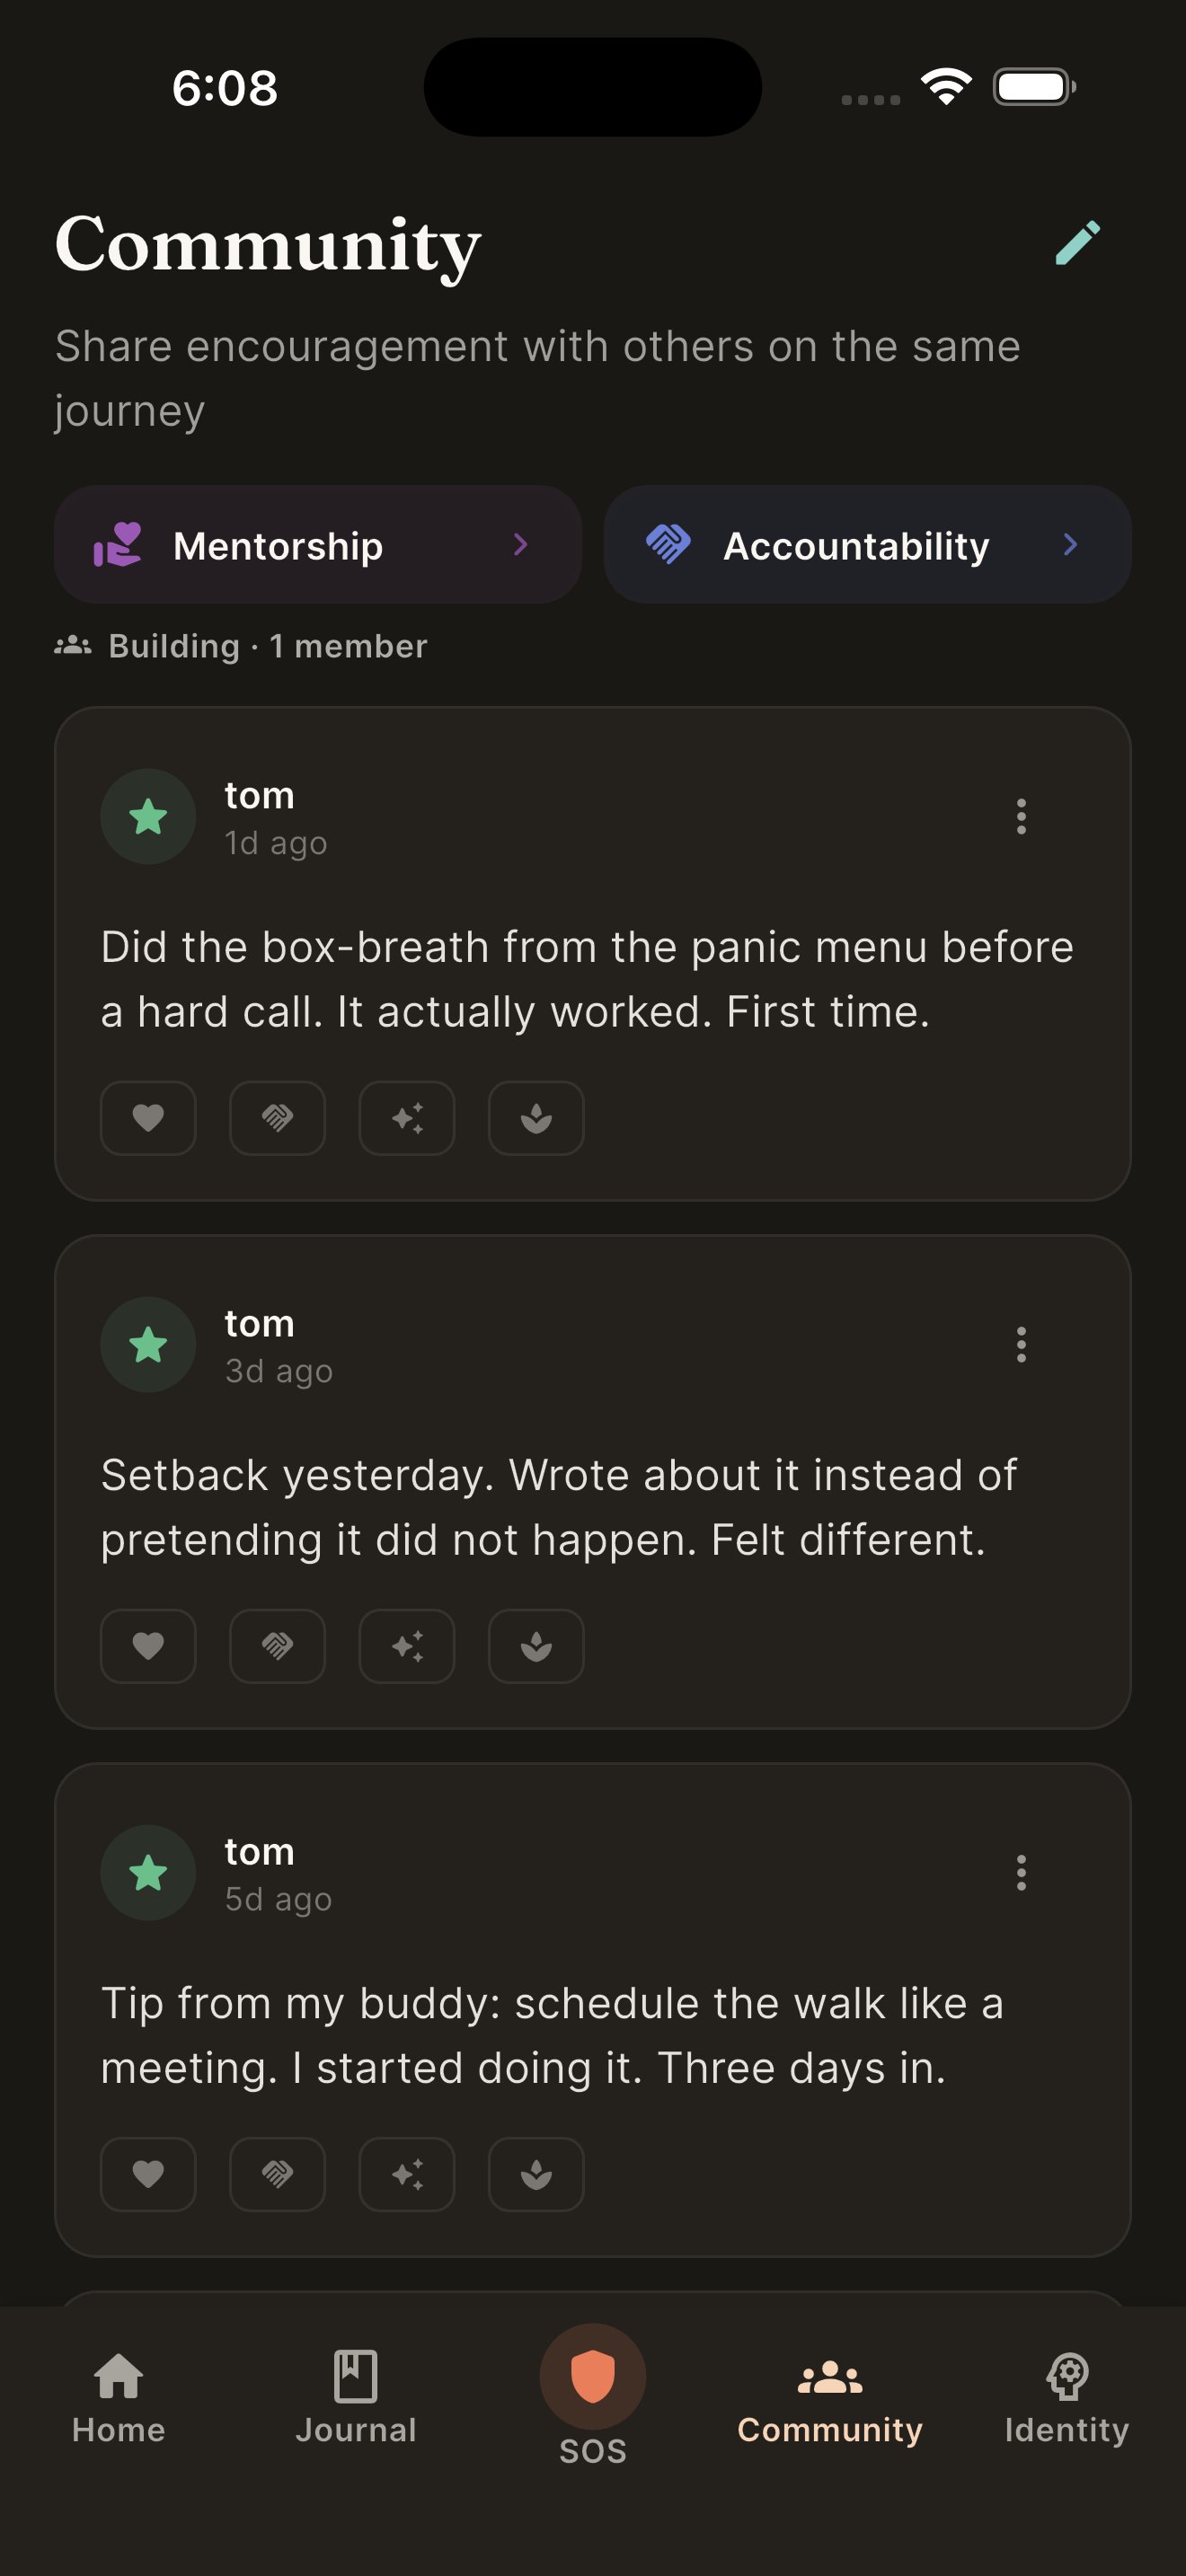
Task: Open the options menu on tom's 1d ago post
Action: 1021,817
